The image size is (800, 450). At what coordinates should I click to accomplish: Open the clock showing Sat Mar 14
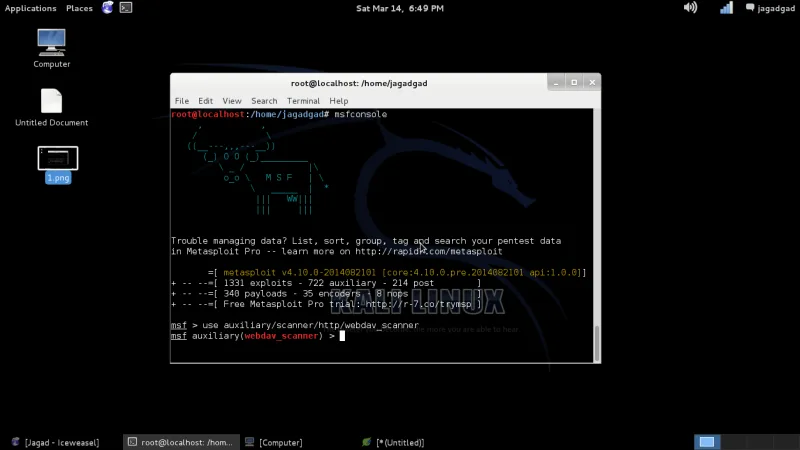(x=399, y=8)
